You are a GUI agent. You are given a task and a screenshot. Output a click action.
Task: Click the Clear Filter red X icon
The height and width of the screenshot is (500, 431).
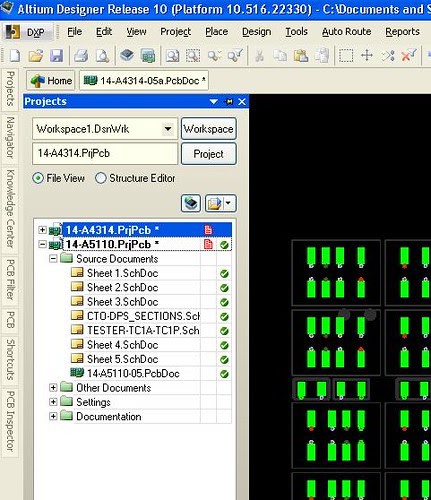click(x=409, y=55)
